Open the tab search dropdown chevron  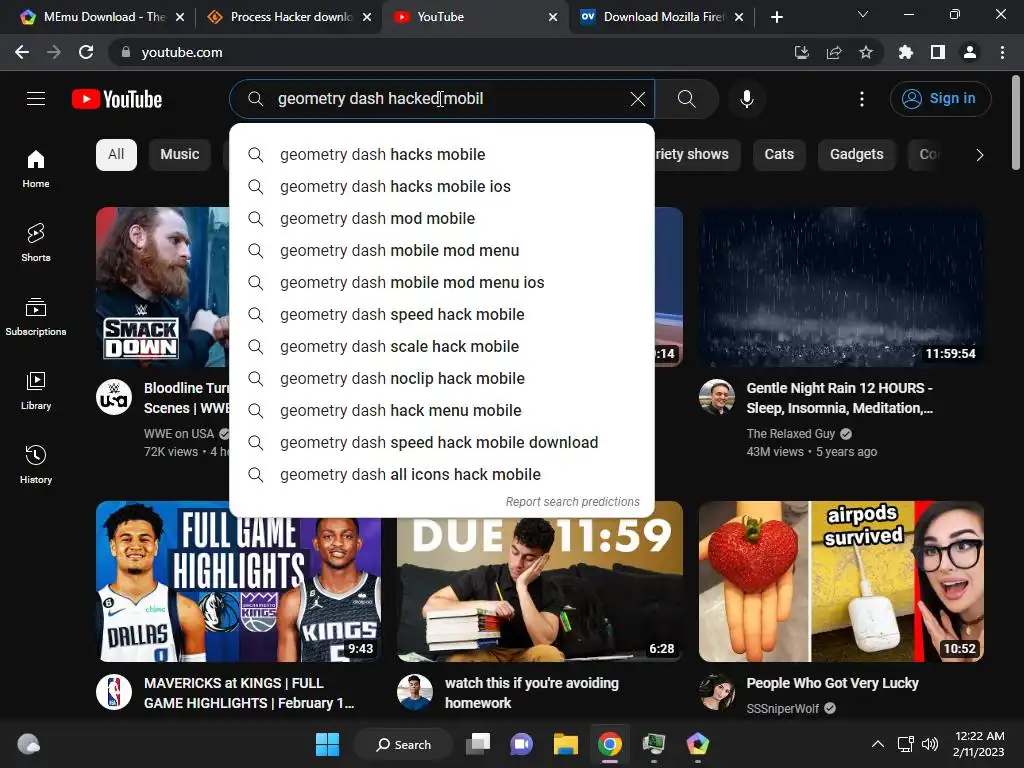point(863,14)
